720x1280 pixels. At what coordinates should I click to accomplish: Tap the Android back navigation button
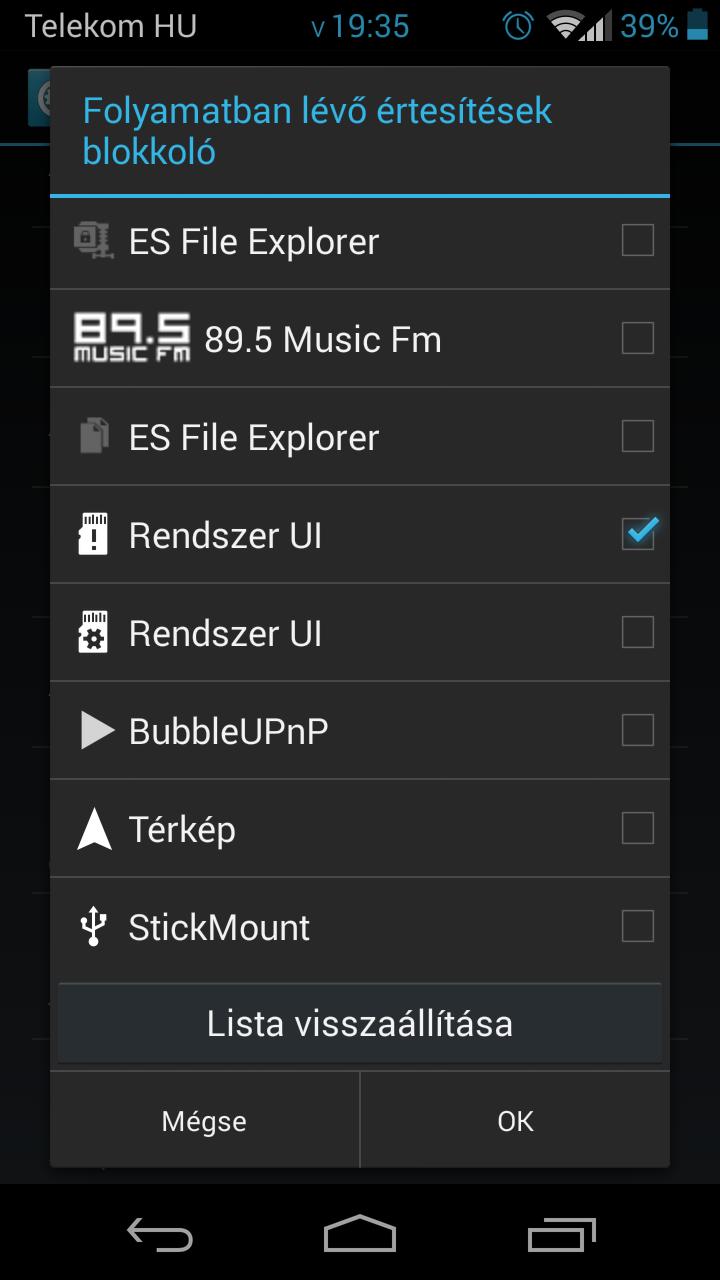160,1234
